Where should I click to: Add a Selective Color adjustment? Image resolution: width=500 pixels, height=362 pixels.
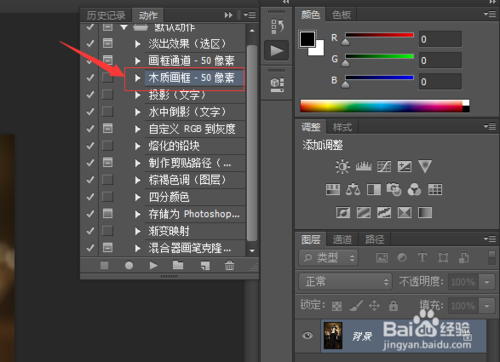point(404,212)
